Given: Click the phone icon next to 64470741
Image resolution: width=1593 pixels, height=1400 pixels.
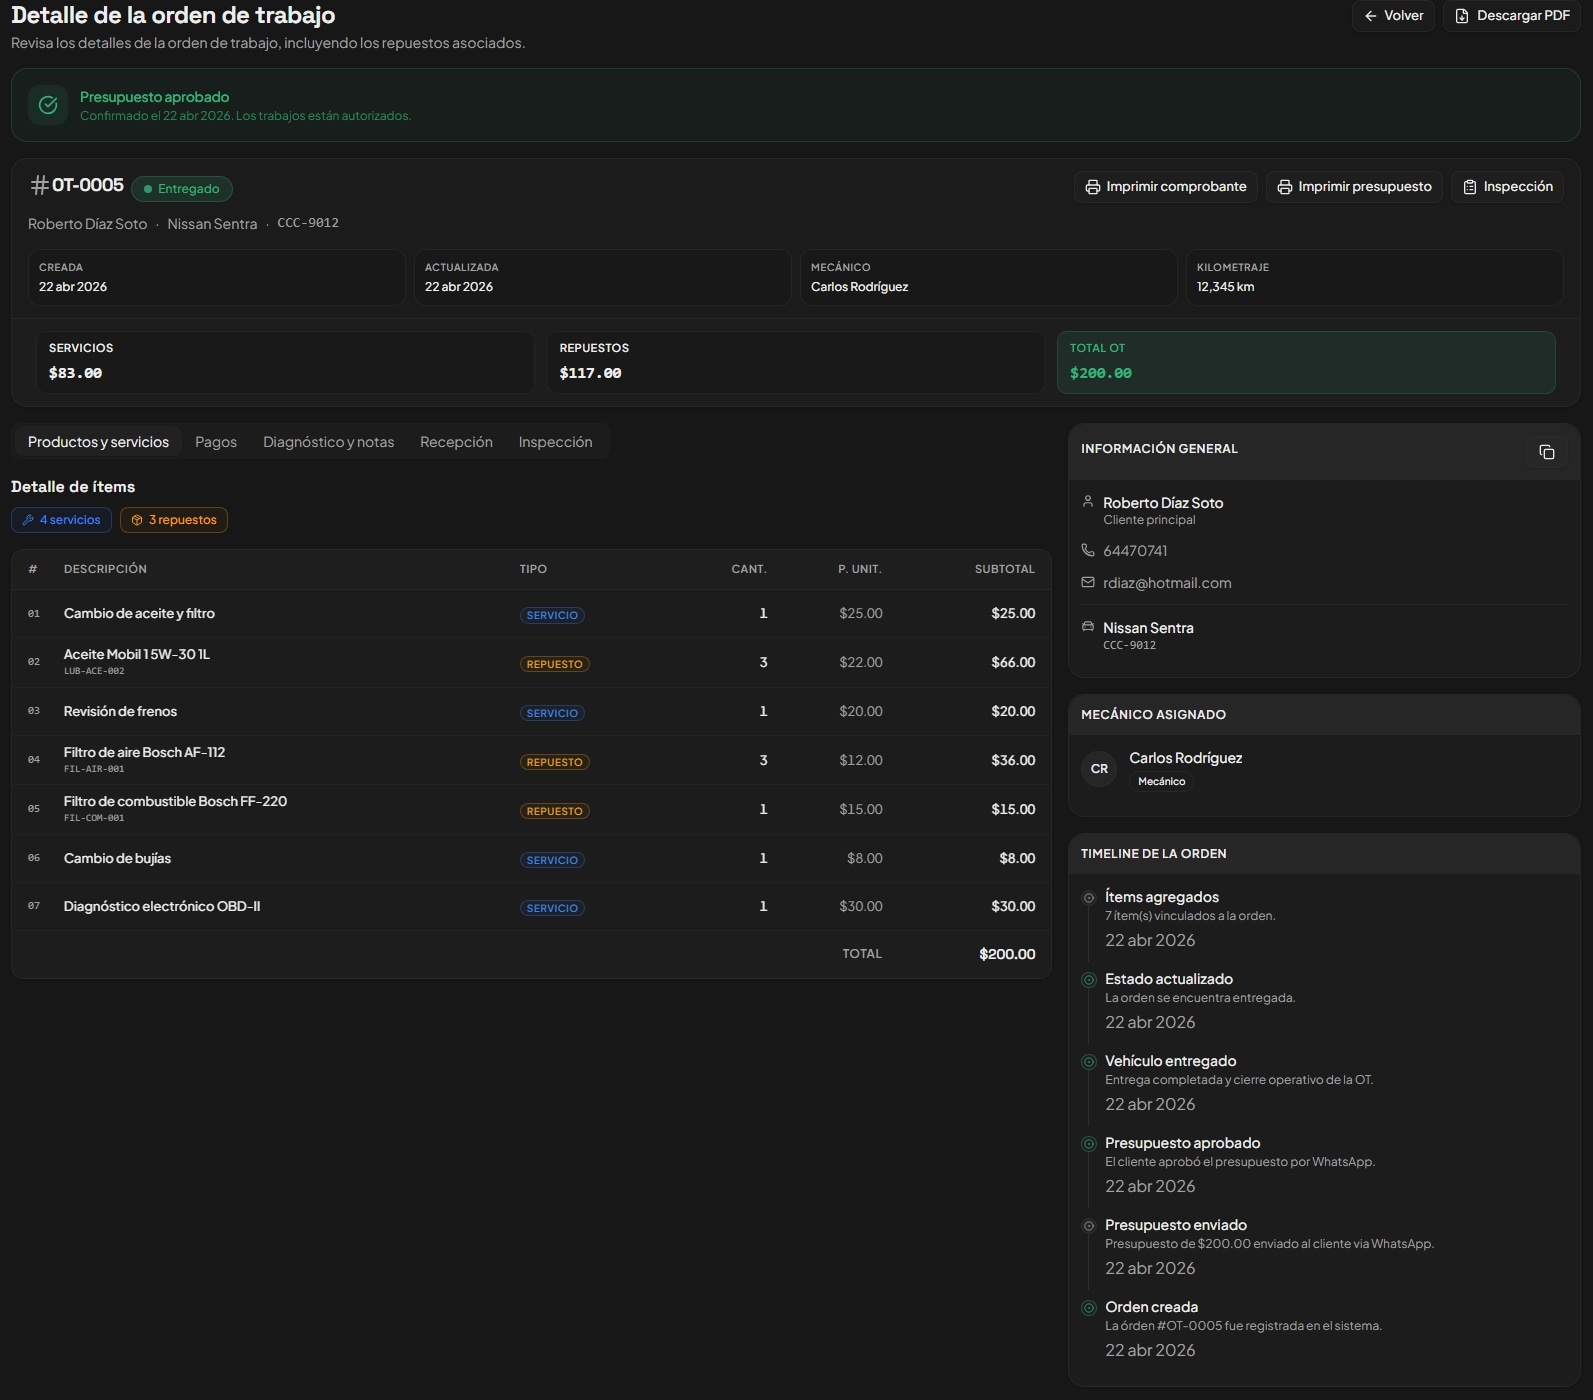Looking at the screenshot, I should pos(1088,550).
